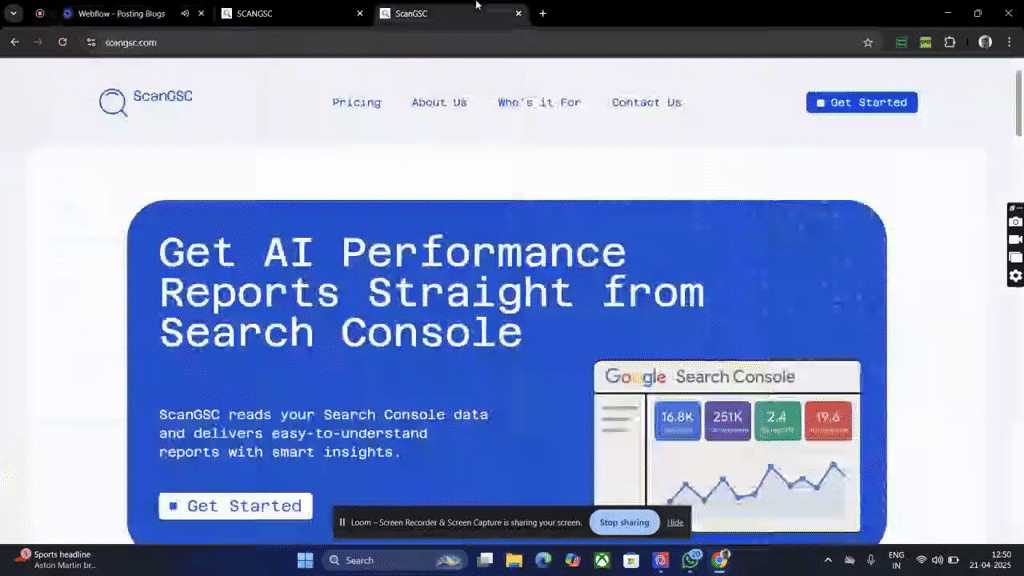Switch the ENG IN input language

[x=896, y=560]
